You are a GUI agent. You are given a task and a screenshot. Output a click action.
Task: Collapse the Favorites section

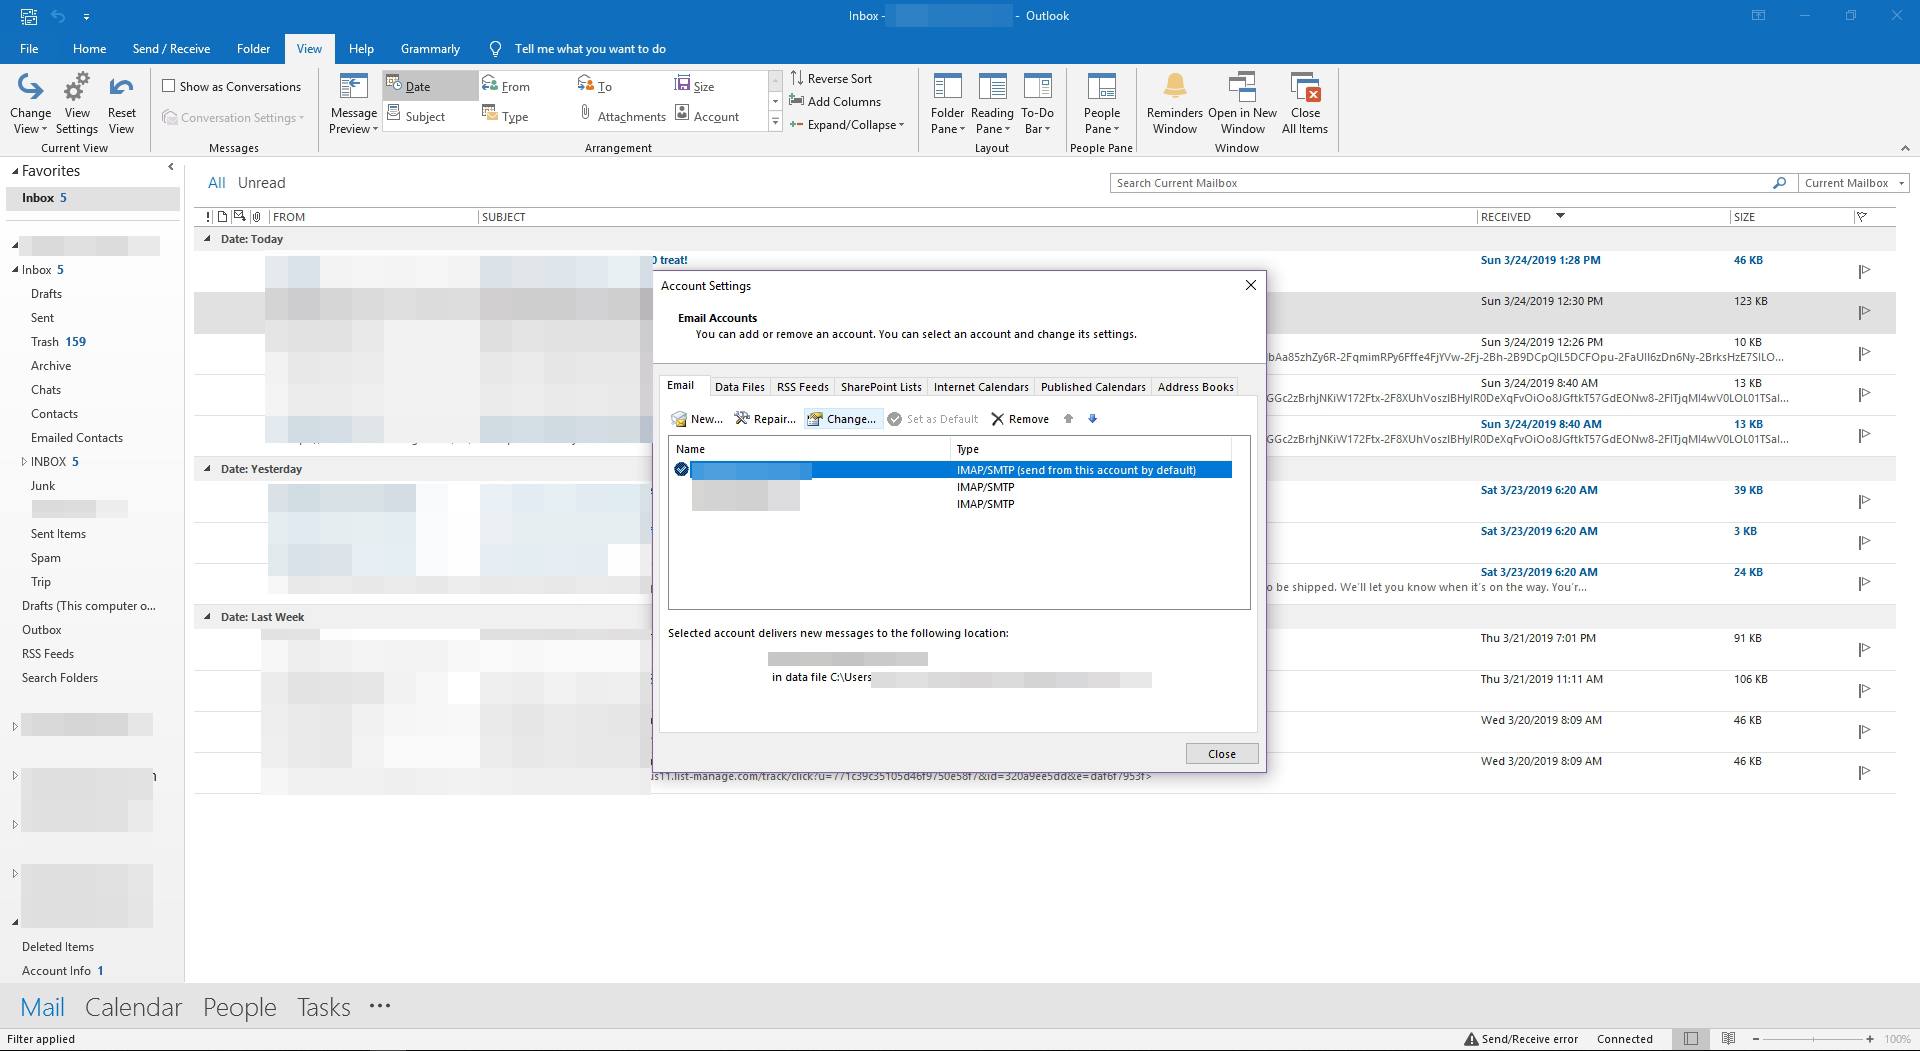15,172
